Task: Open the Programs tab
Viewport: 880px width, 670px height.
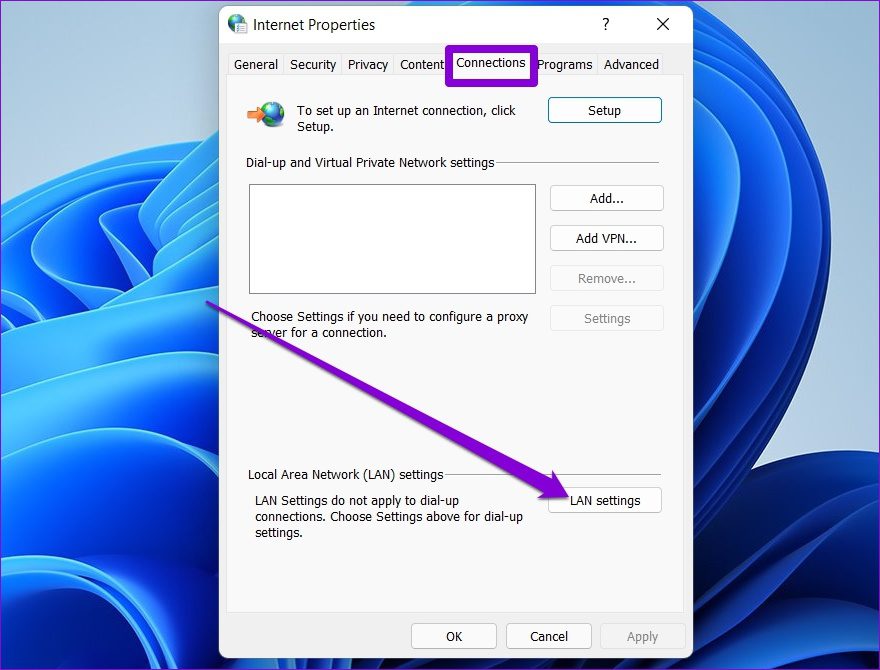Action: [x=564, y=64]
